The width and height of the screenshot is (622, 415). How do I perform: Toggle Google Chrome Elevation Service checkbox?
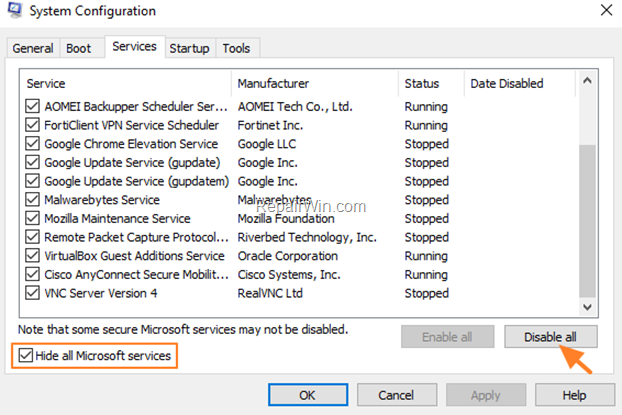(x=32, y=144)
